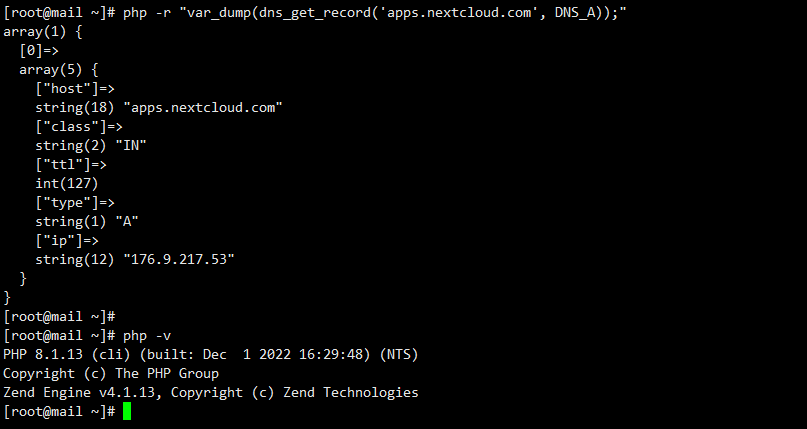Screen dimensions: 807x429
Task: Click the ["host"]=> key line
Action: (75, 88)
